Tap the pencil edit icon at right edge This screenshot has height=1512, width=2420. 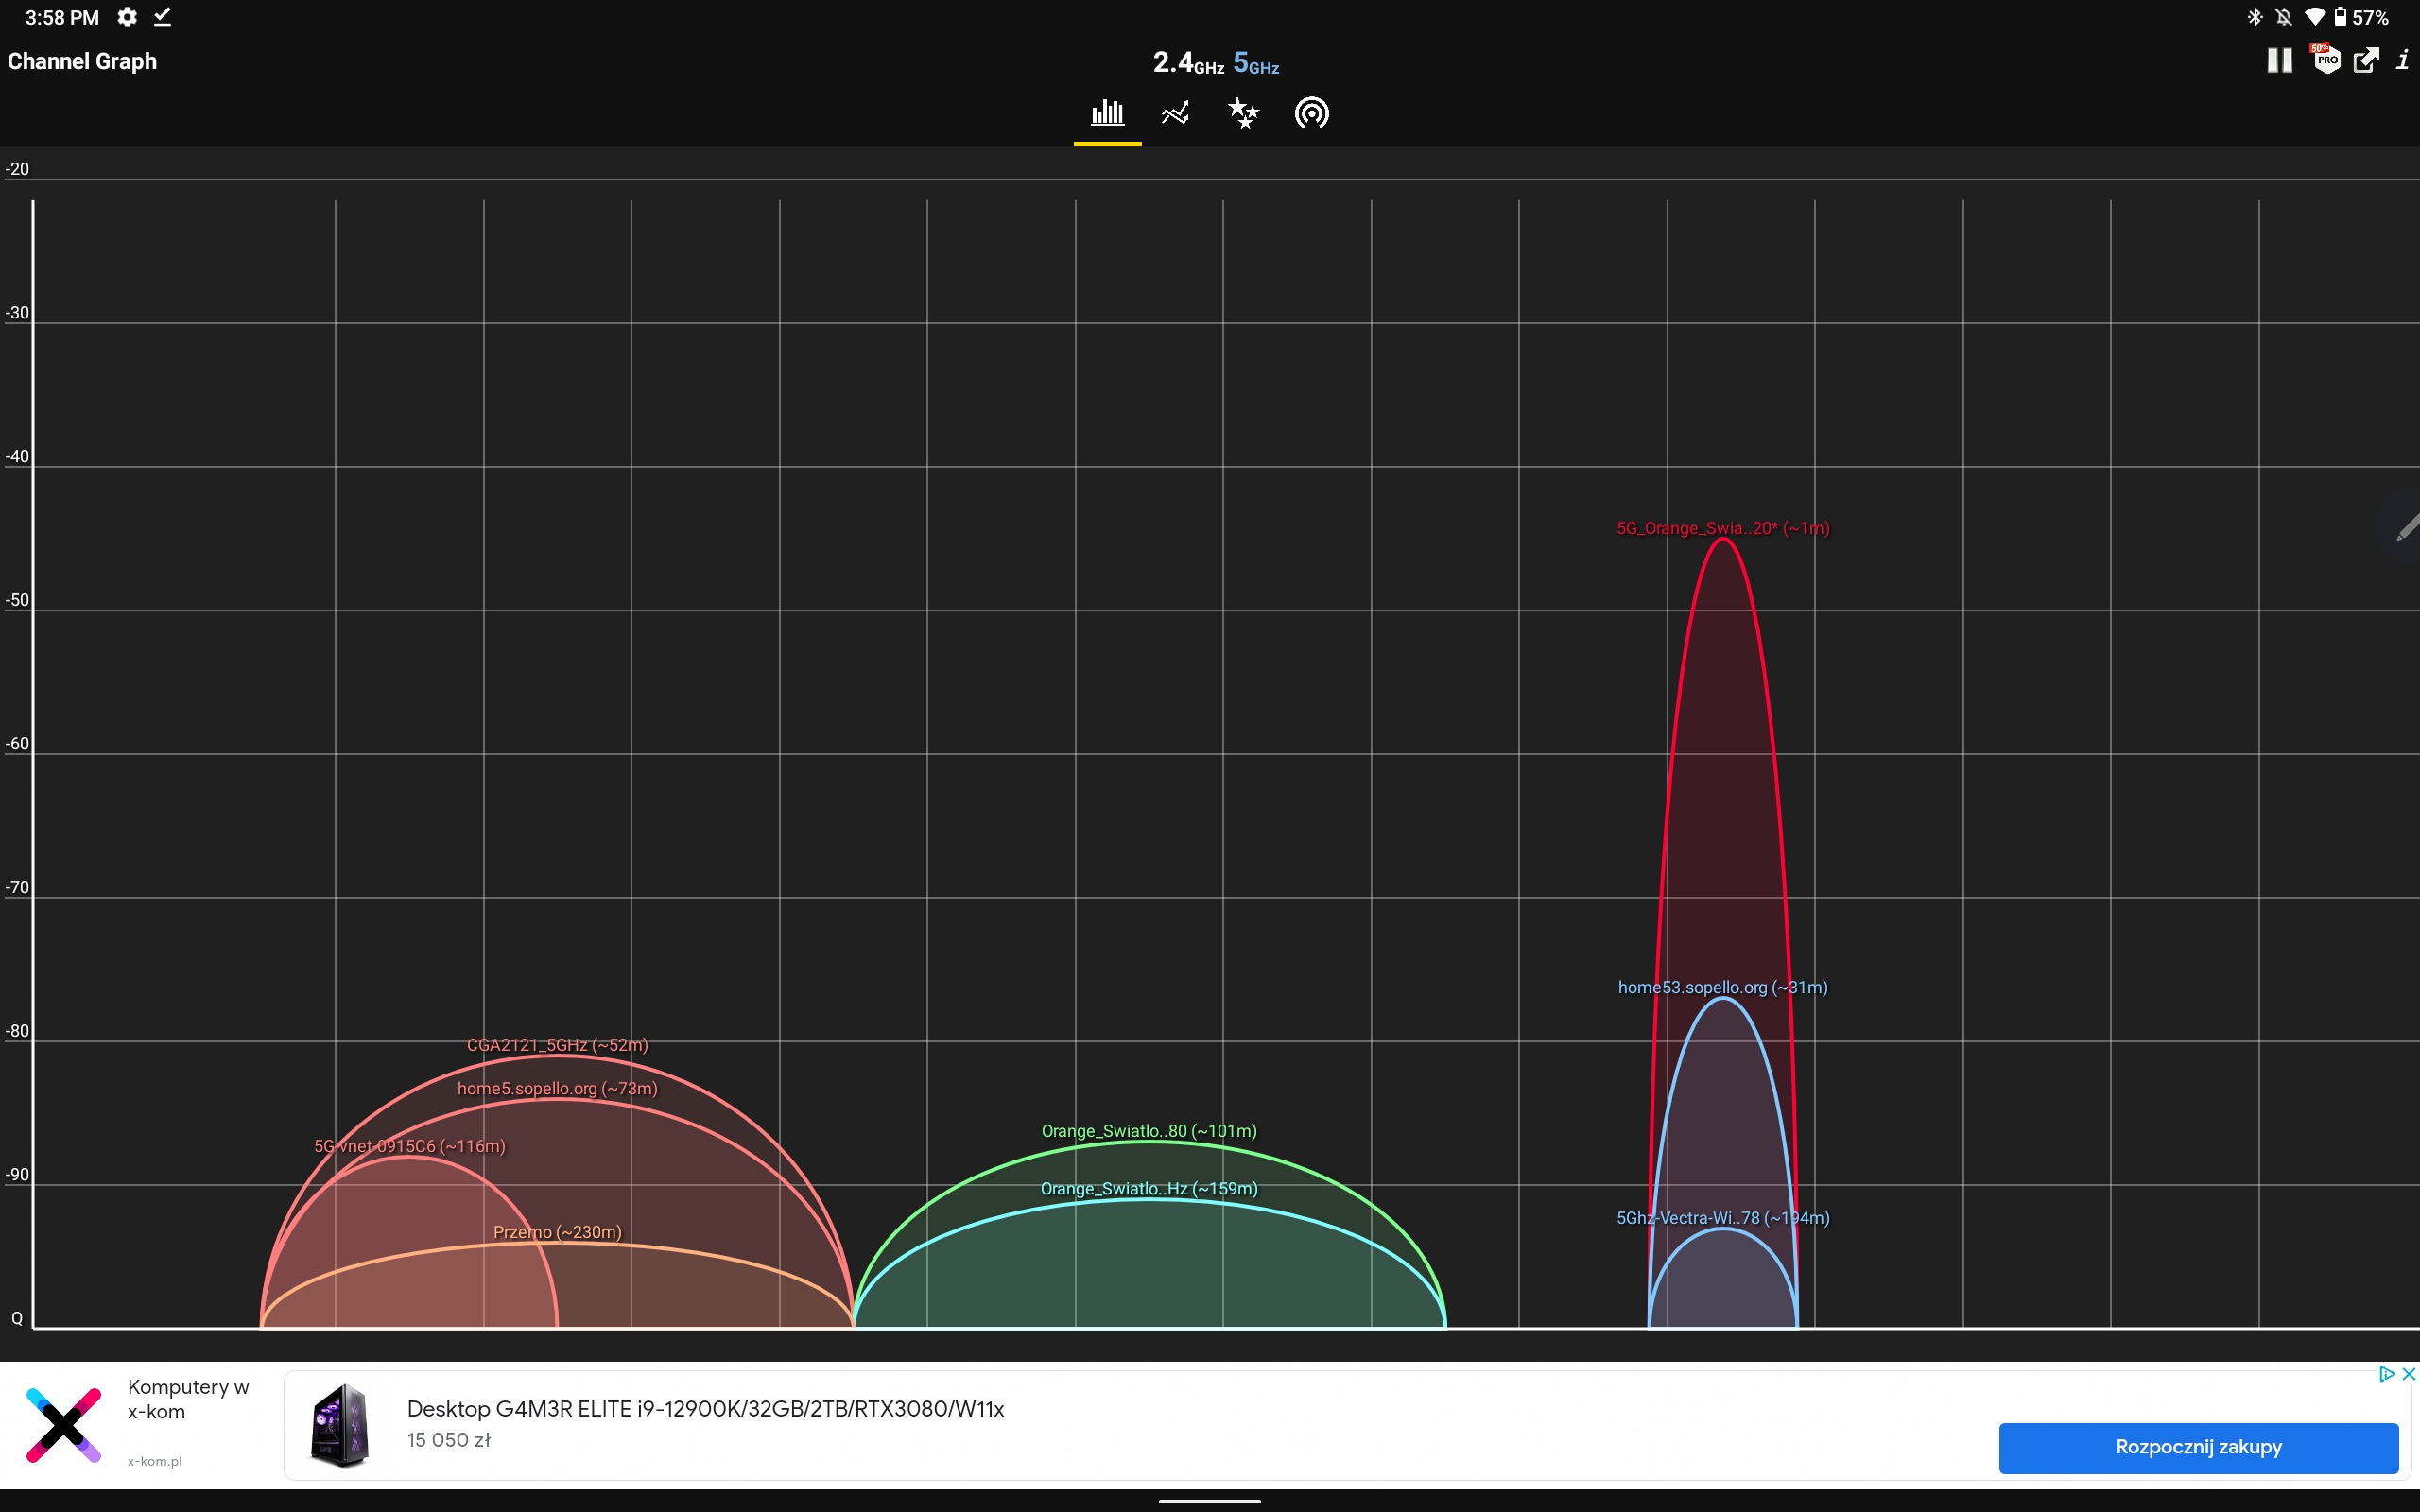pos(2406,527)
